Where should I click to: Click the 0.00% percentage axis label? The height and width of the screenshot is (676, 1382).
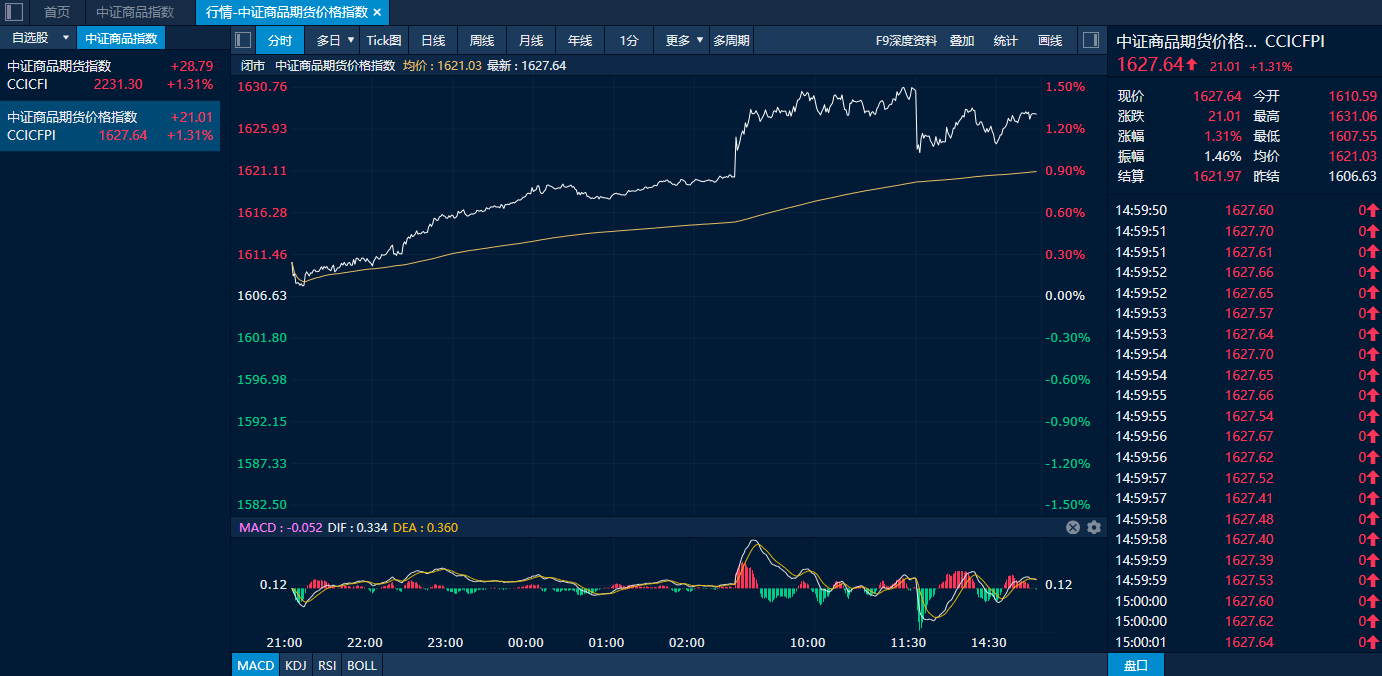point(1066,296)
